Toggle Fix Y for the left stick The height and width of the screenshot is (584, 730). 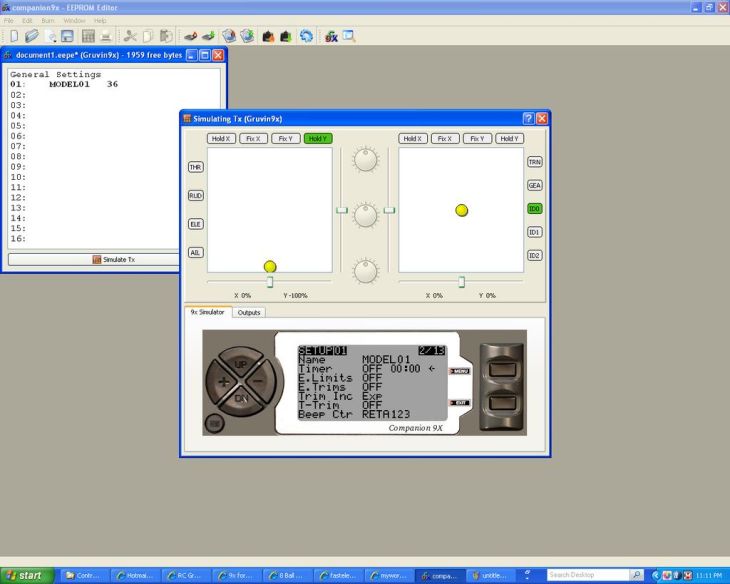(x=285, y=138)
